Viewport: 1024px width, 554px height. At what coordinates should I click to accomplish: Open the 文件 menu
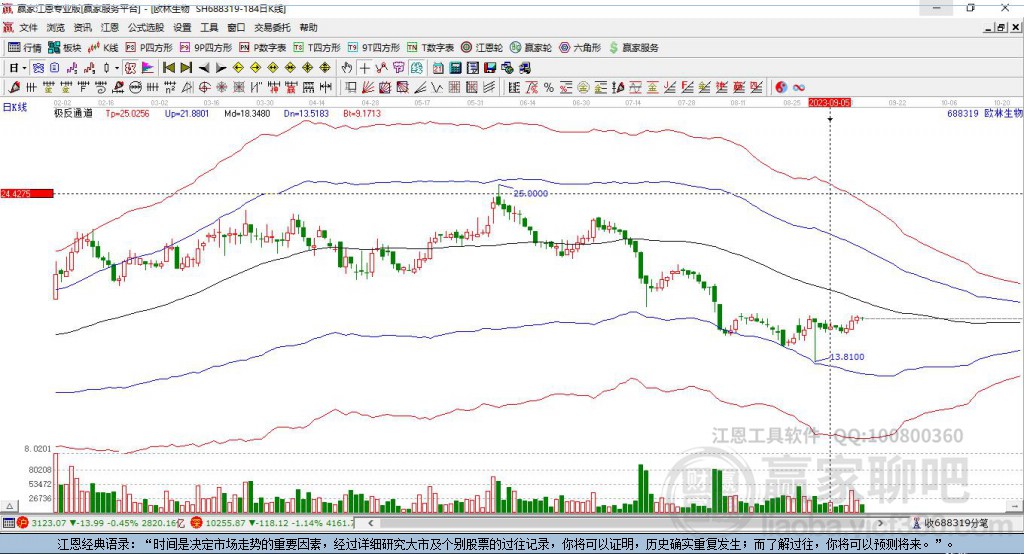pos(29,27)
